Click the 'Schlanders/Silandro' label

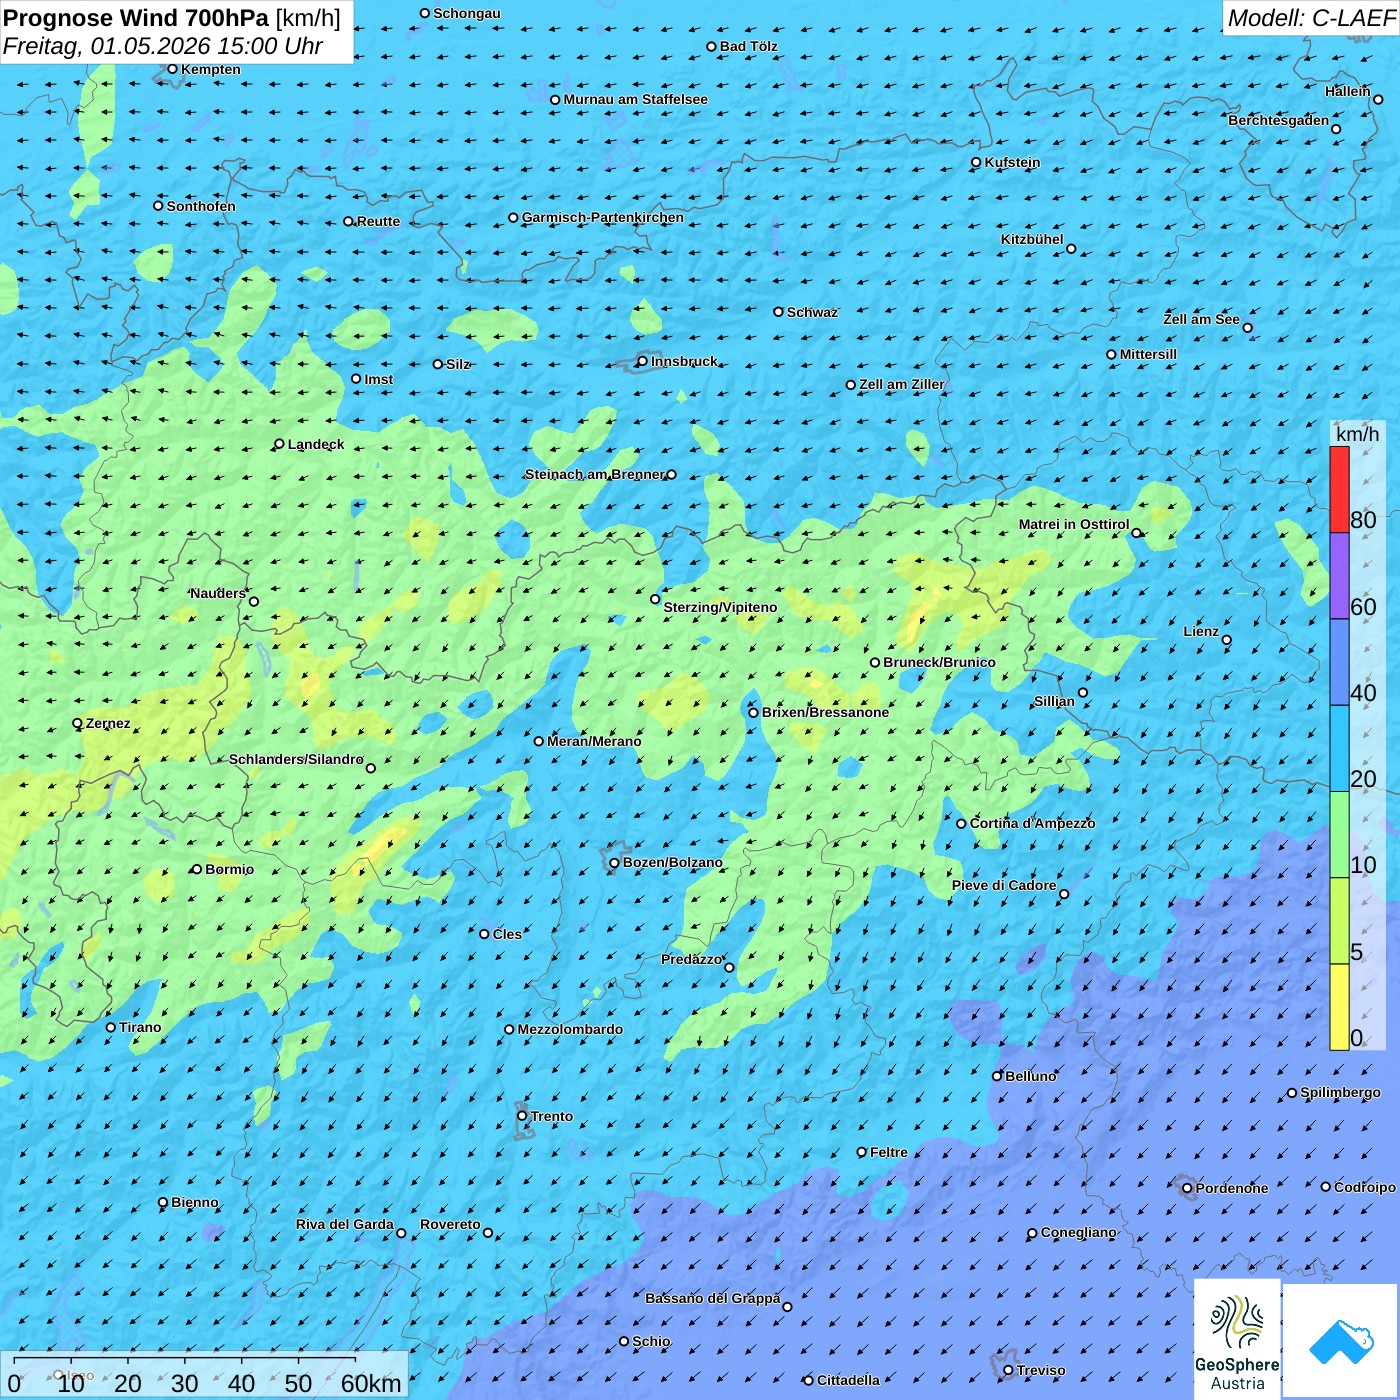pyautogui.click(x=296, y=759)
